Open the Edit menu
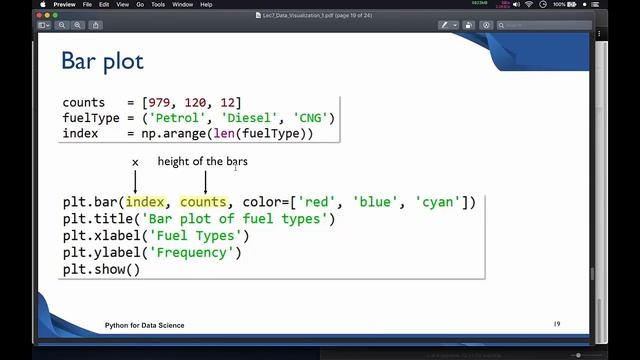The image size is (640, 360). (104, 4)
